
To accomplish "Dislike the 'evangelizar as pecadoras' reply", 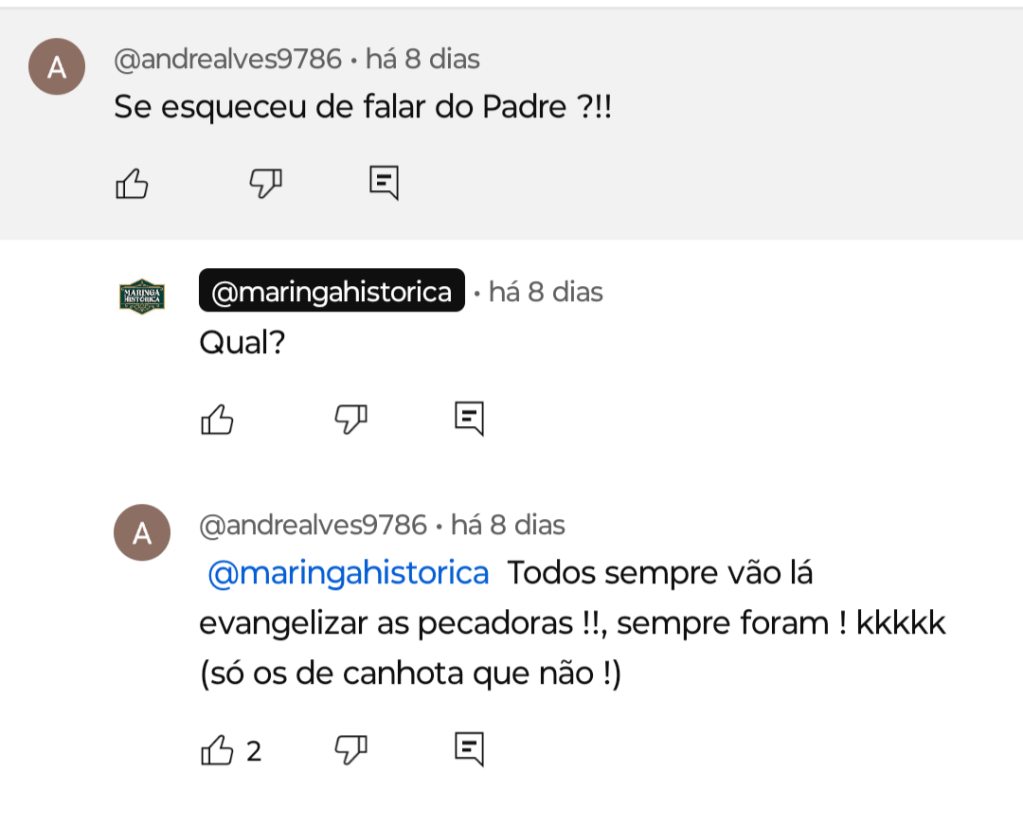I will [x=350, y=749].
